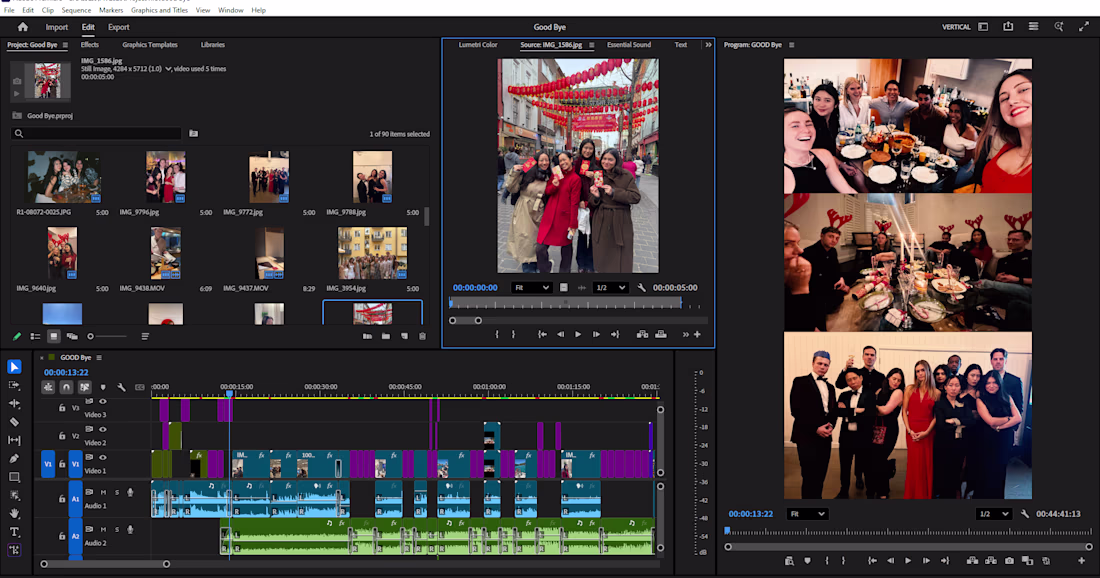Choose the Ripple Edit tool

(14, 403)
